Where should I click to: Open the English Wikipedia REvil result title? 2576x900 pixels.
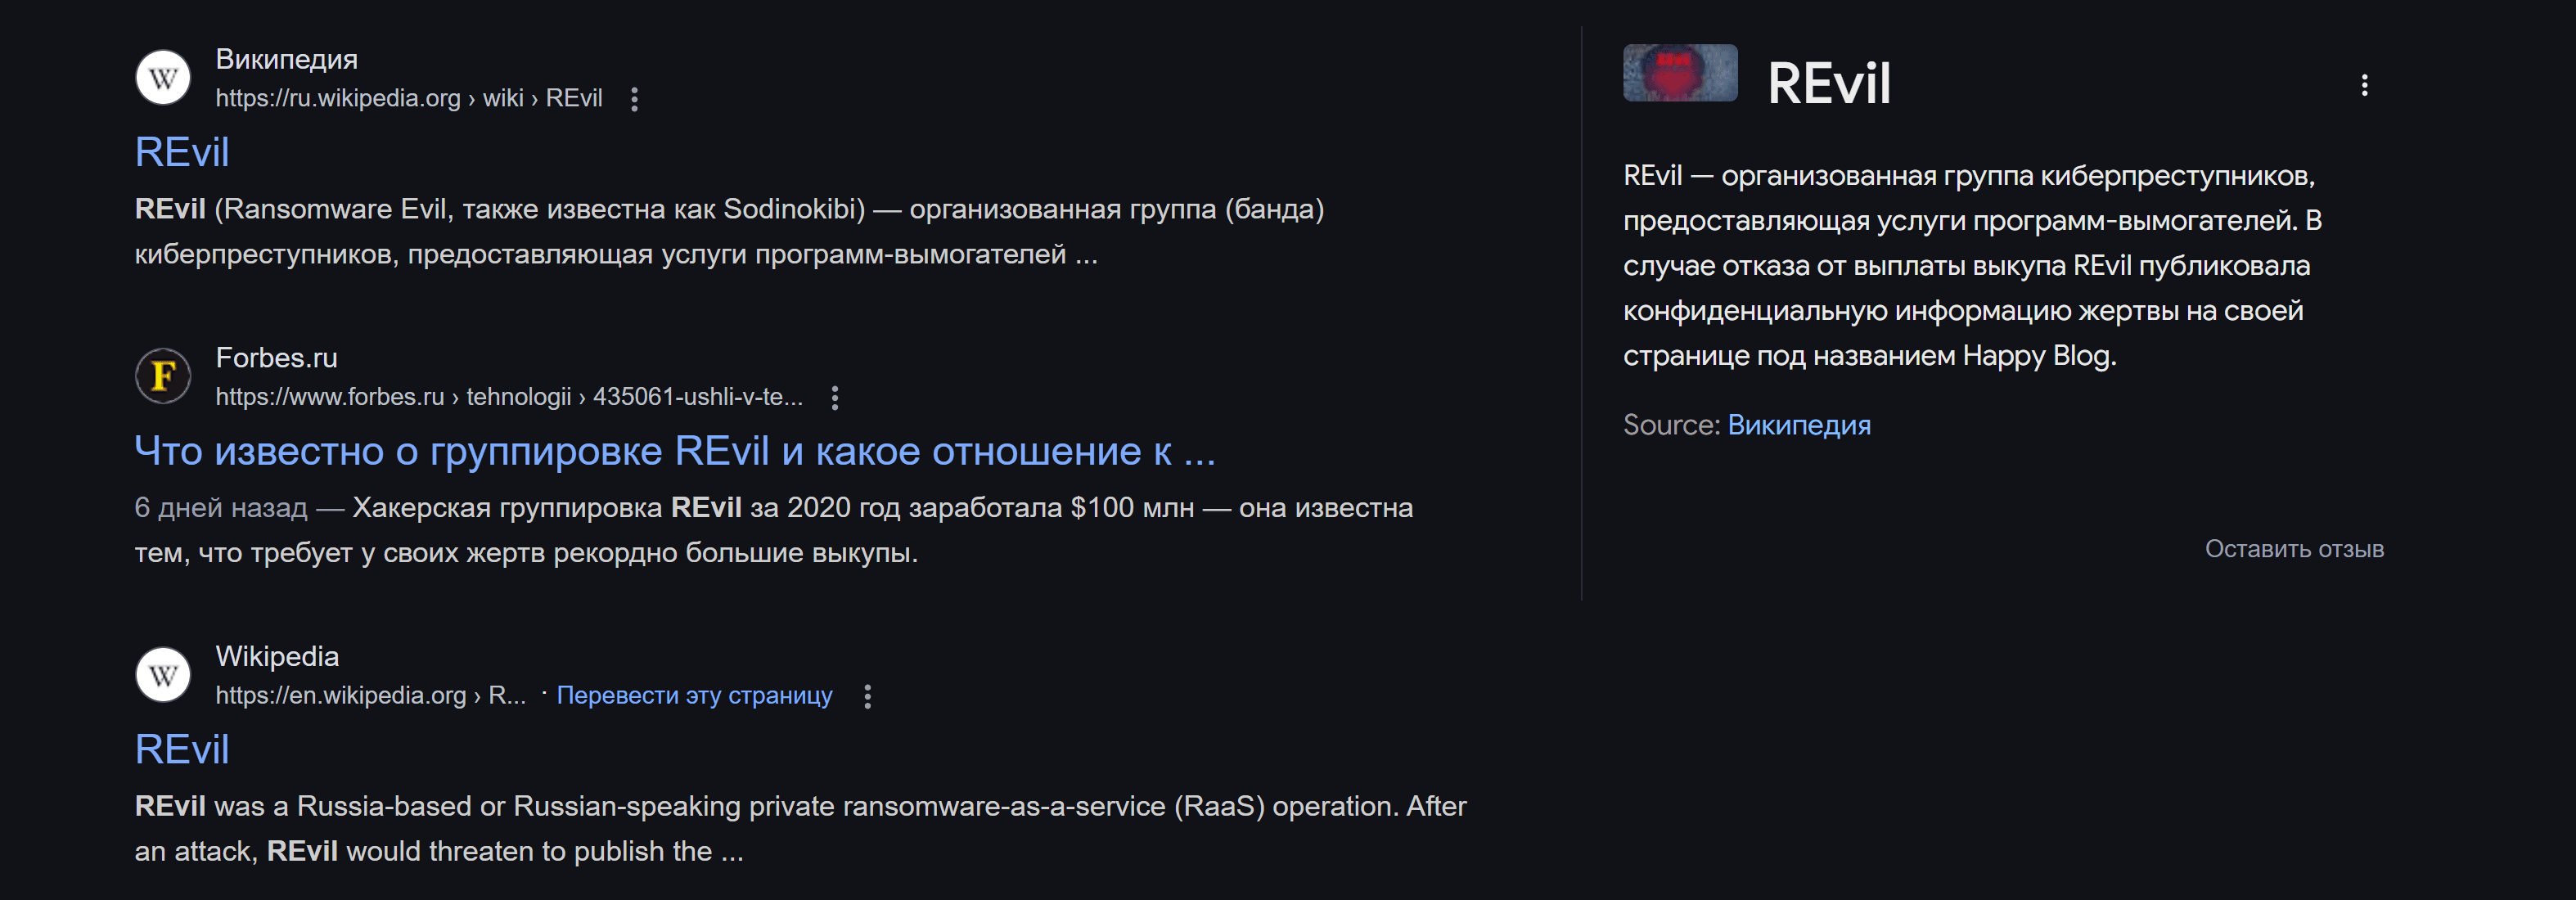click(x=182, y=749)
